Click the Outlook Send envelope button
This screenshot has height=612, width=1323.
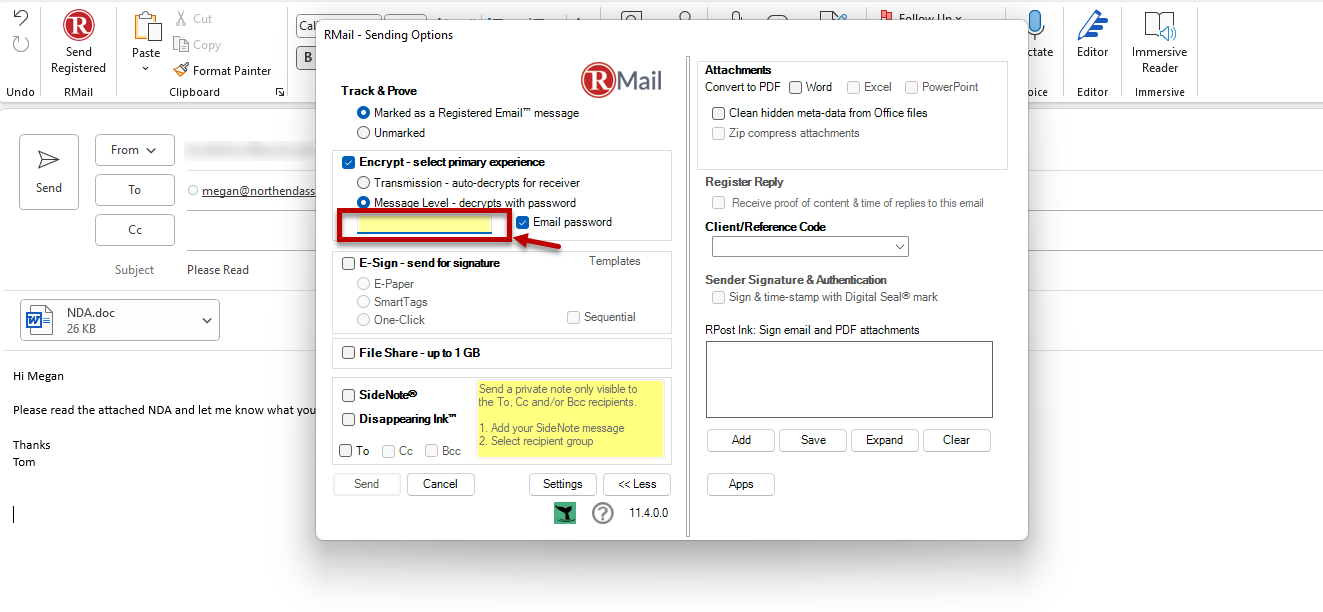coord(49,172)
